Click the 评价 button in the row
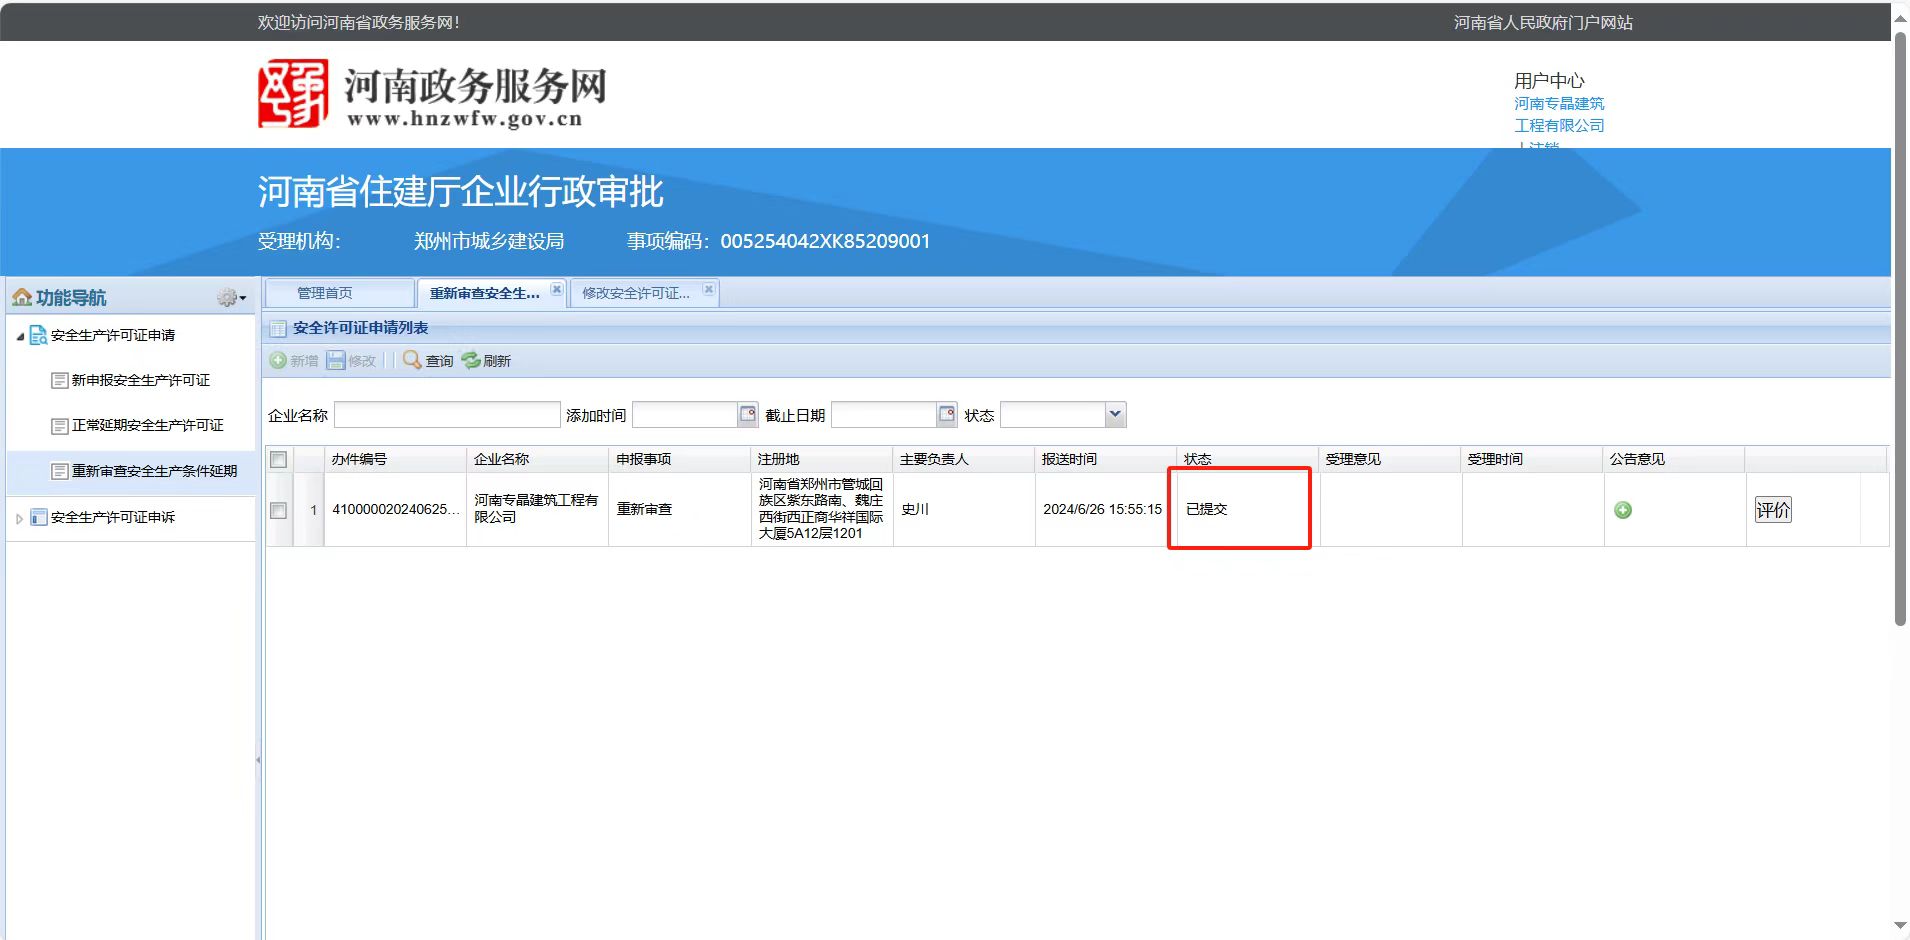 (x=1772, y=510)
